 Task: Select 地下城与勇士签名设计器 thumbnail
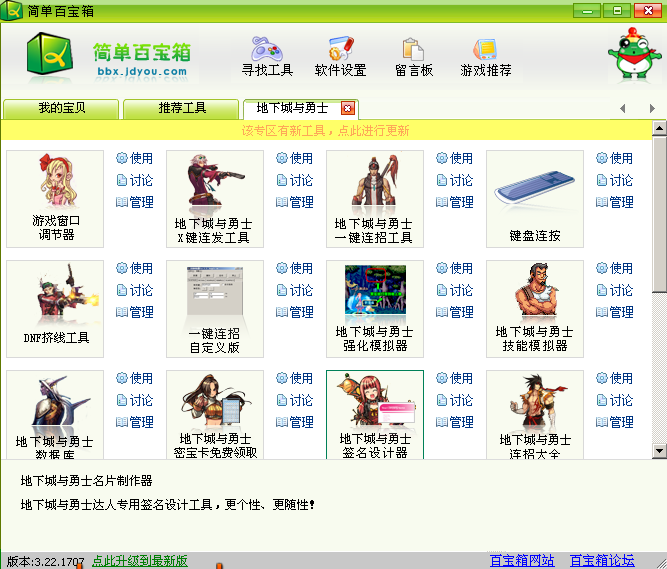tap(375, 415)
